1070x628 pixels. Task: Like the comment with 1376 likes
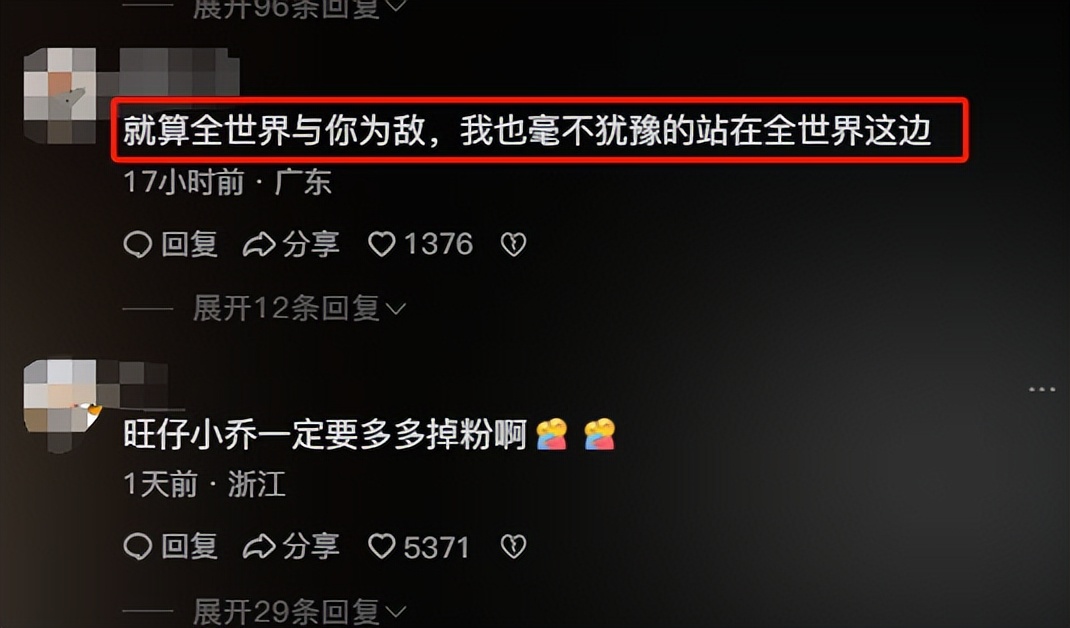click(381, 244)
